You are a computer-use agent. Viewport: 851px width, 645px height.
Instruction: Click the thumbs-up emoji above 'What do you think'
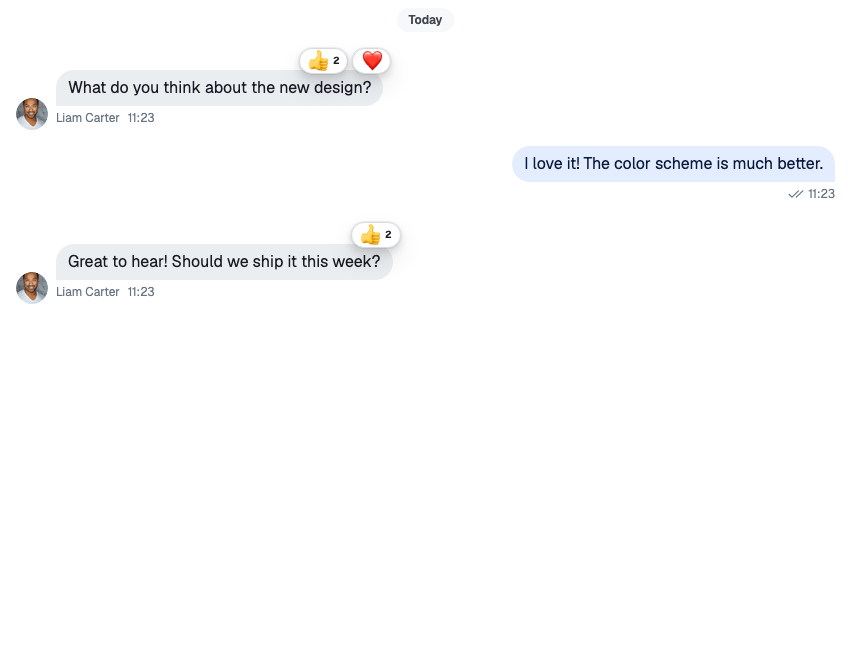tap(319, 61)
